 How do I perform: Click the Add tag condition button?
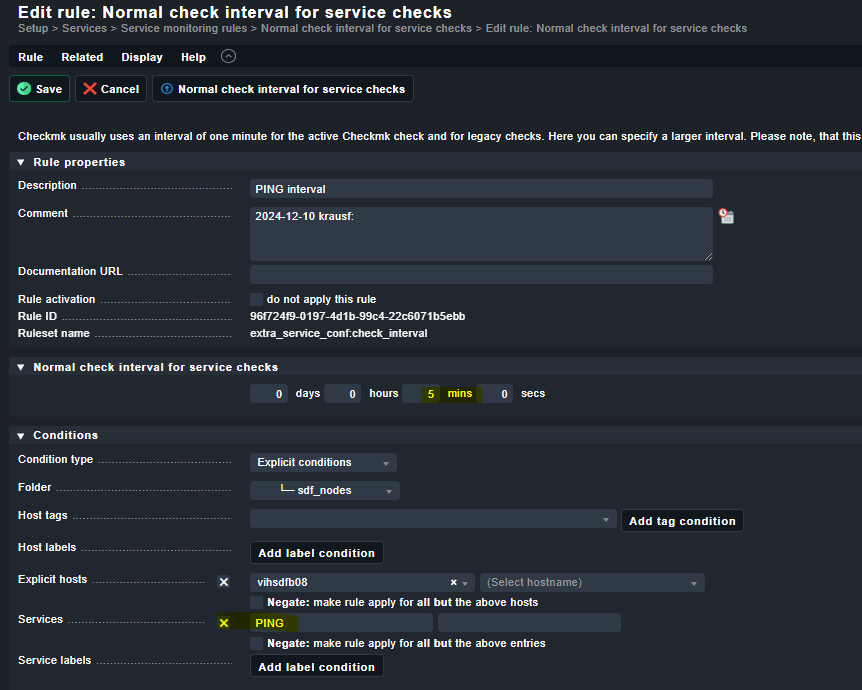[x=682, y=520]
